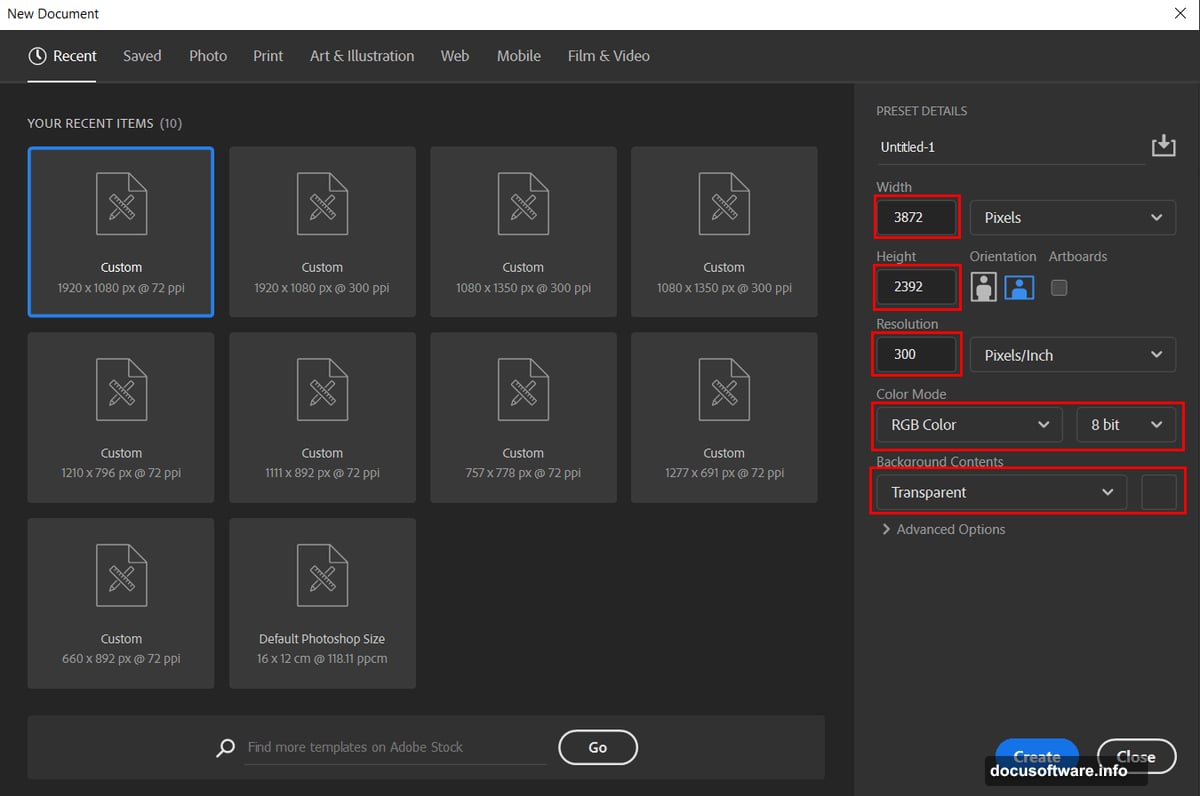Click the magnifying glass search icon

225,747
